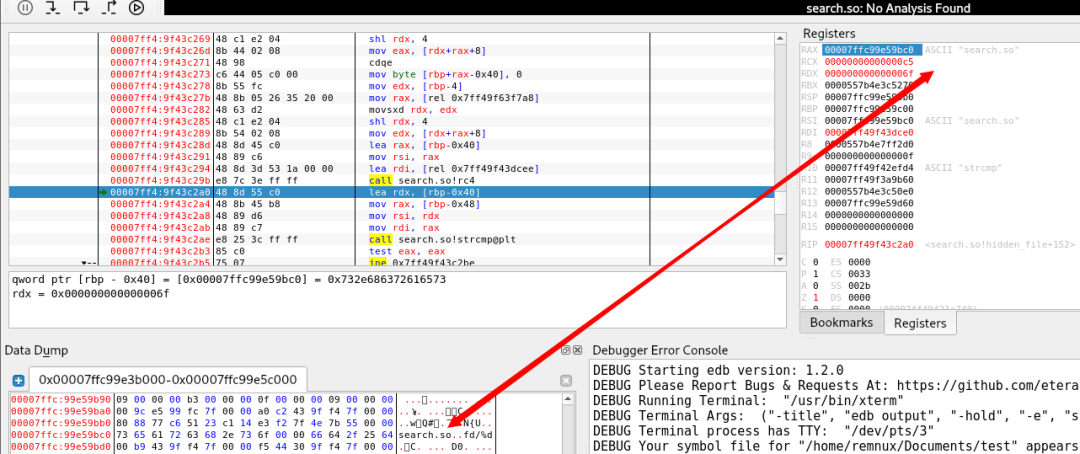Viewport: 1080px width, 454px height.
Task: Click the Step Into toolbar icon
Action: click(53, 8)
